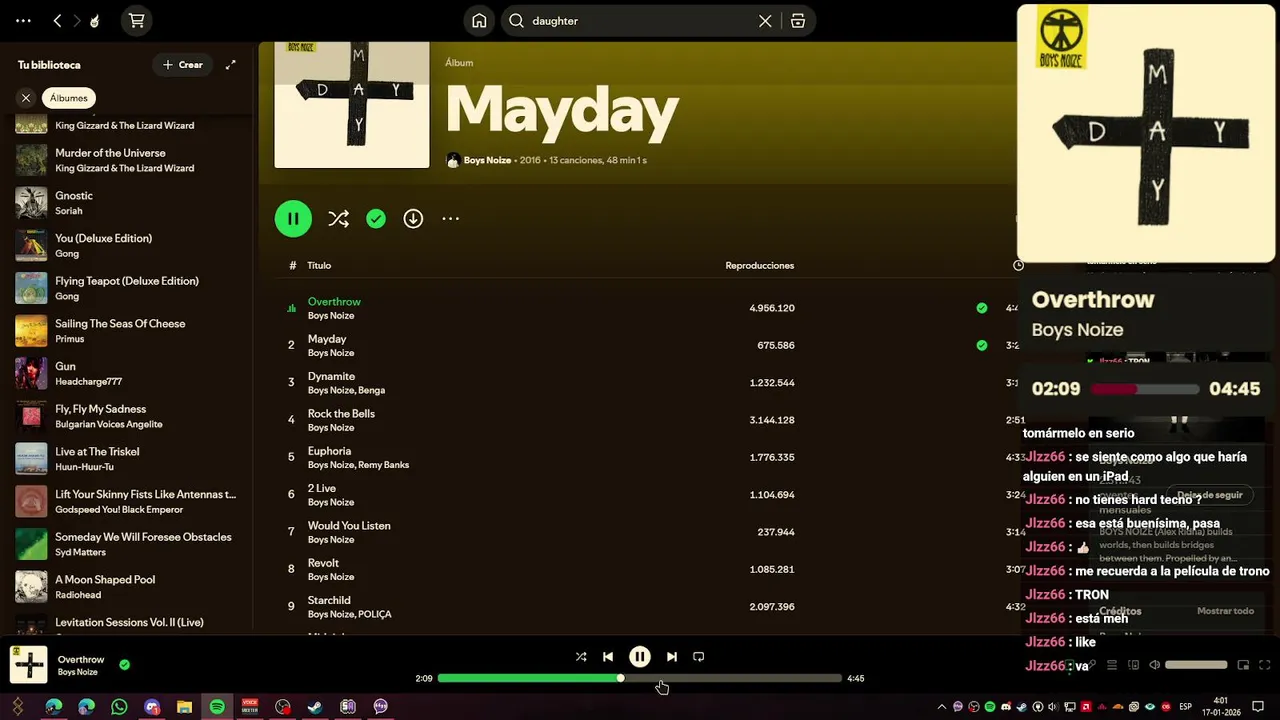
Task: Select the track Starchild
Action: coord(329,601)
